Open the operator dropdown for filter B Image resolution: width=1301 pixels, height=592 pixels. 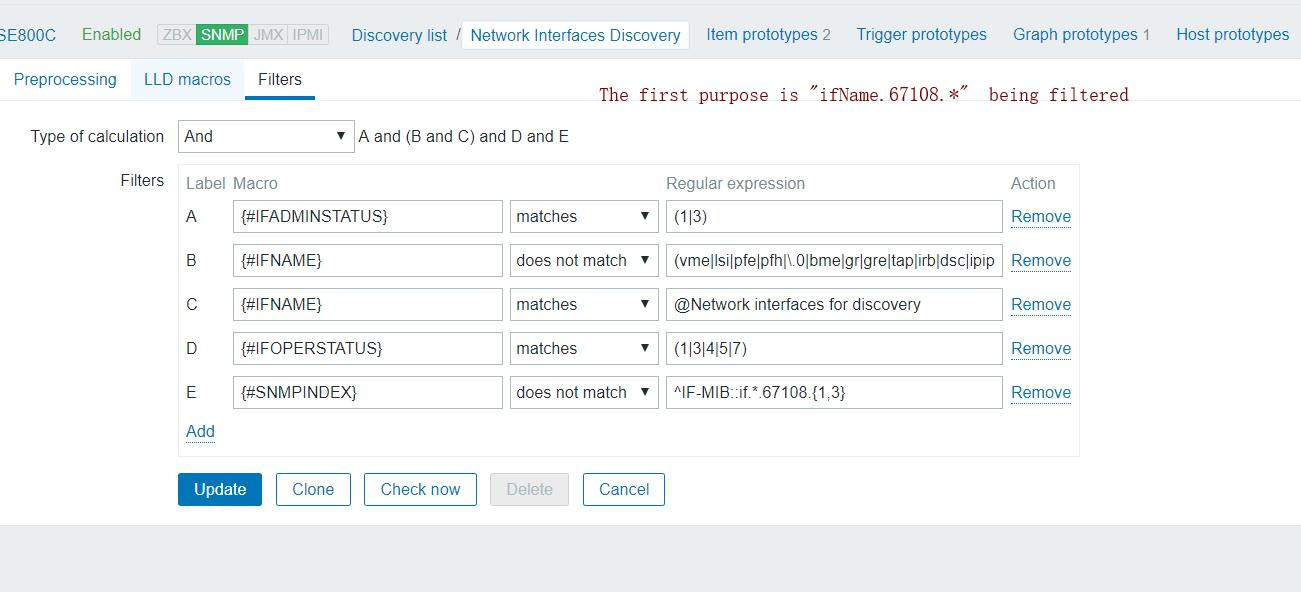click(x=584, y=261)
